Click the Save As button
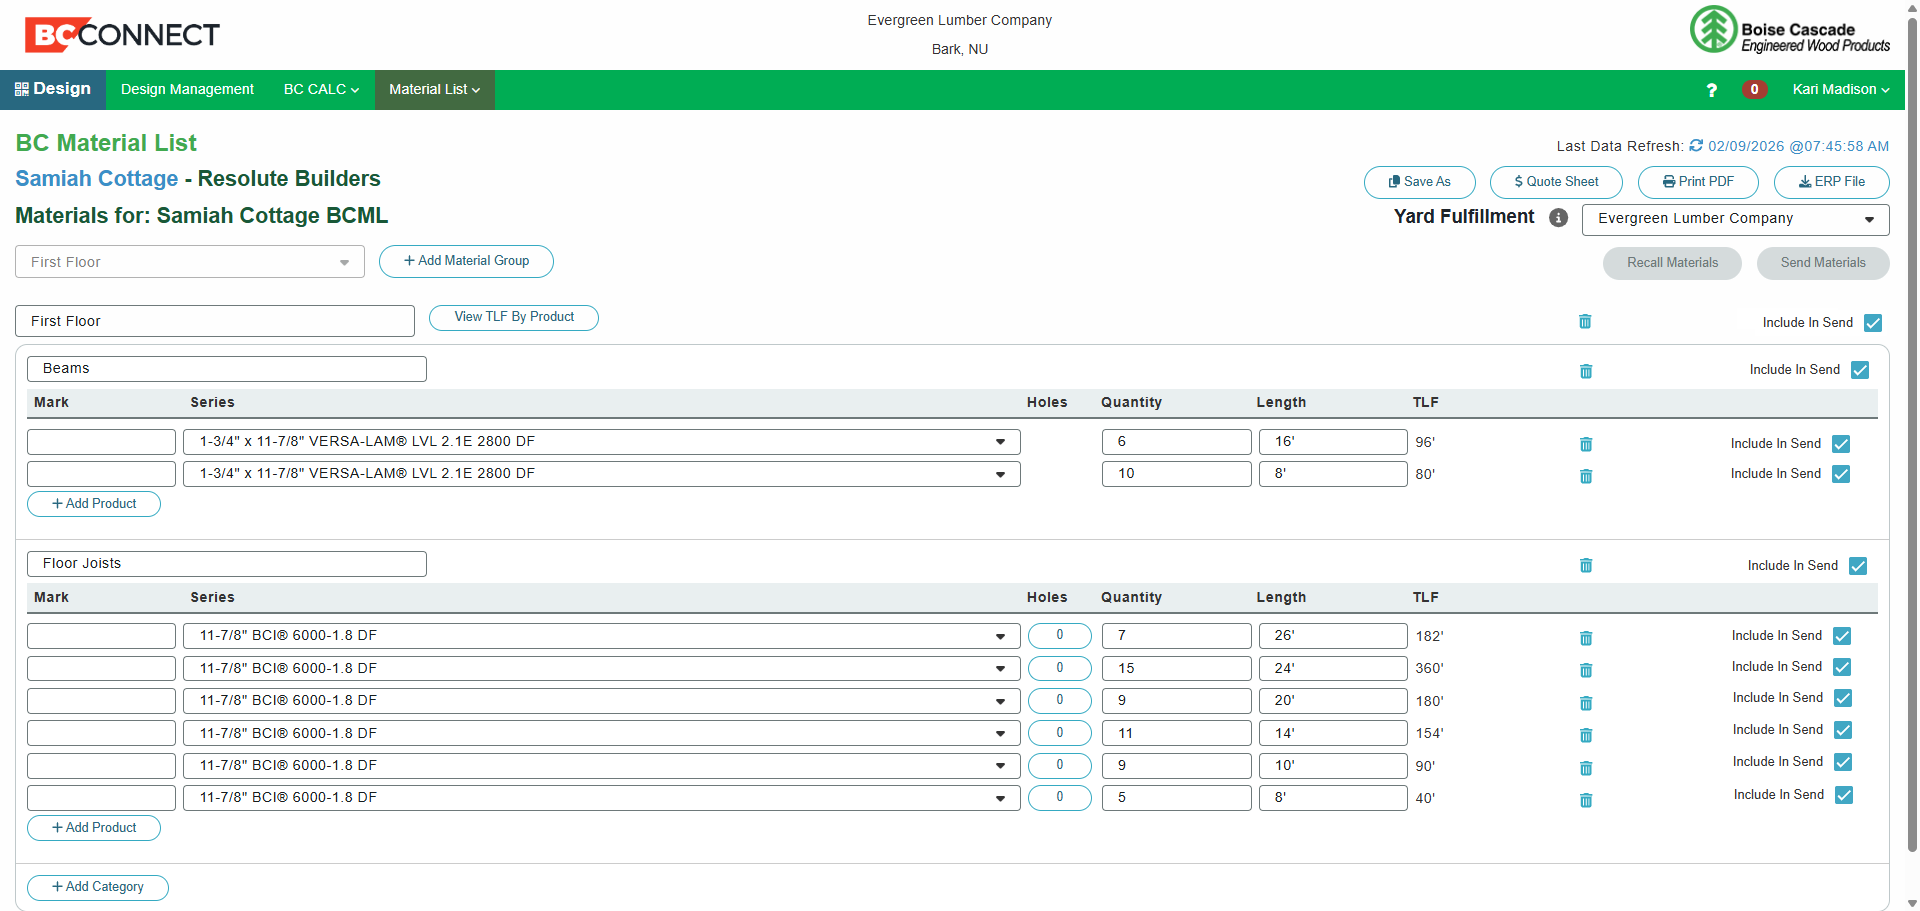 (x=1420, y=182)
